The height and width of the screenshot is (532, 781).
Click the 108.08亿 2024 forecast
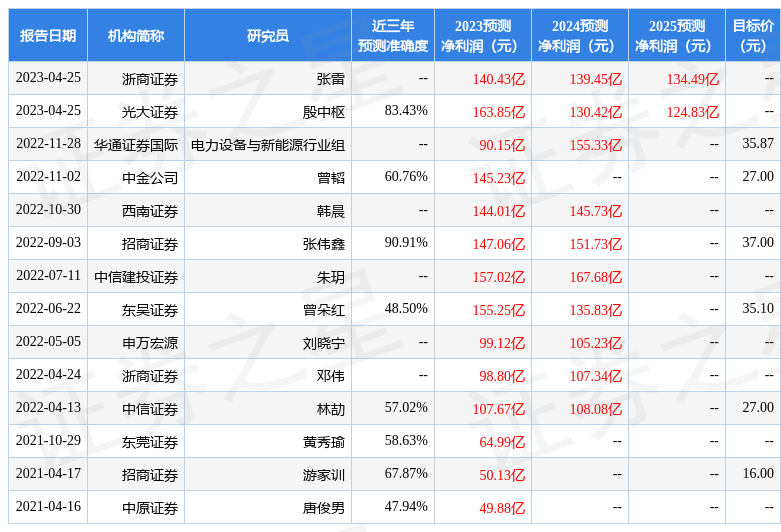pos(596,409)
